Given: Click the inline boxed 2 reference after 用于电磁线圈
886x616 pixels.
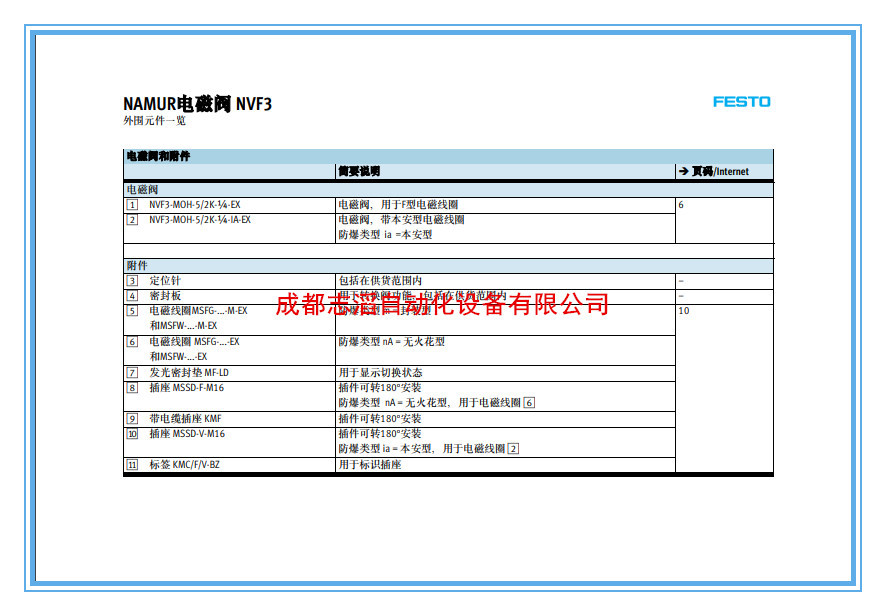Looking at the screenshot, I should (513, 449).
